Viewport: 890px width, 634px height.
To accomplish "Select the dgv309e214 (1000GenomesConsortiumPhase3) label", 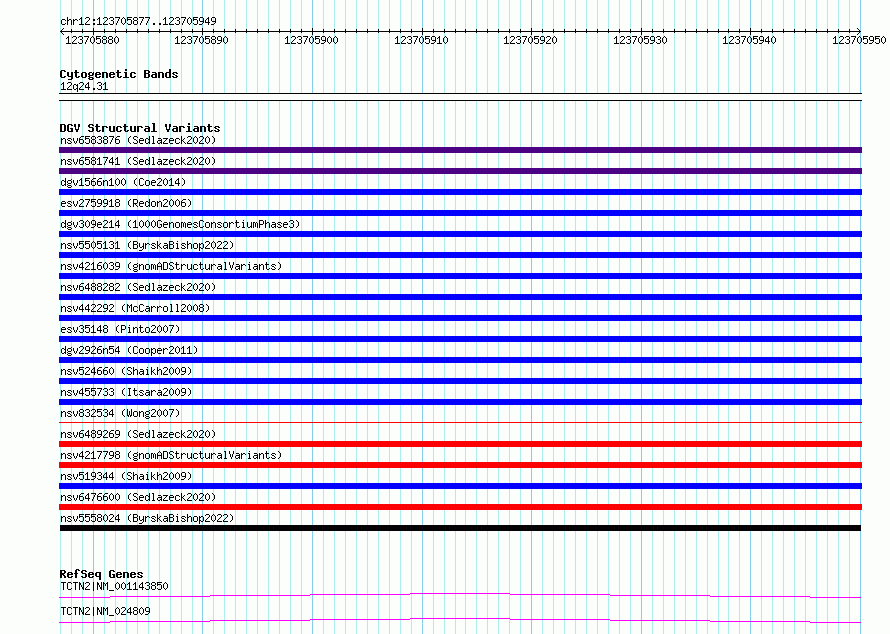I will click(x=180, y=224).
